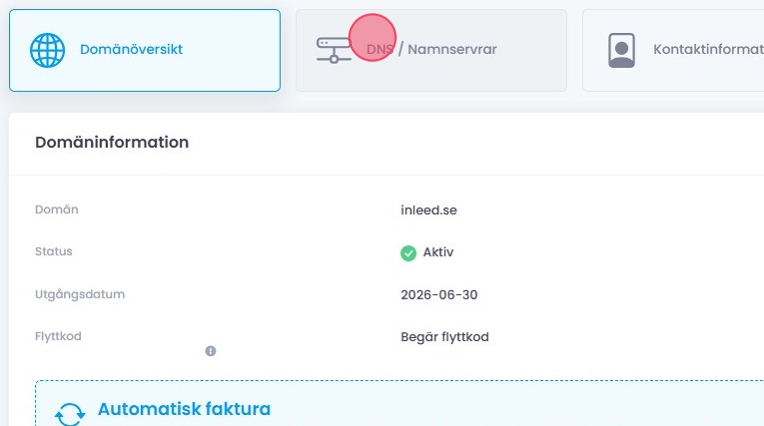764x426 pixels.
Task: Click the Status field label
Action: 54,252
